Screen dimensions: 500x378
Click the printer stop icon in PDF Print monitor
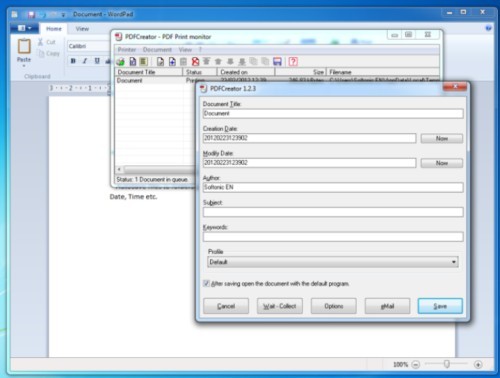[121, 62]
